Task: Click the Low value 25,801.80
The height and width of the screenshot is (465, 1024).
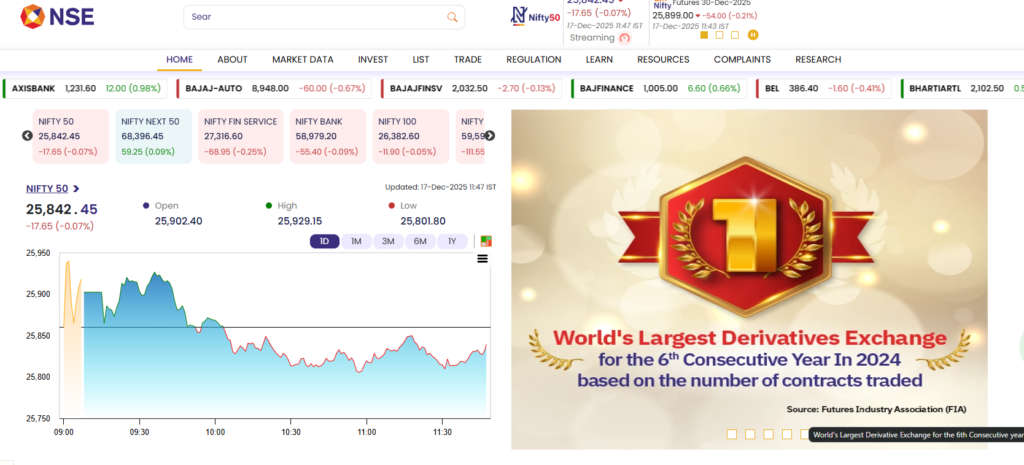Action: point(423,221)
